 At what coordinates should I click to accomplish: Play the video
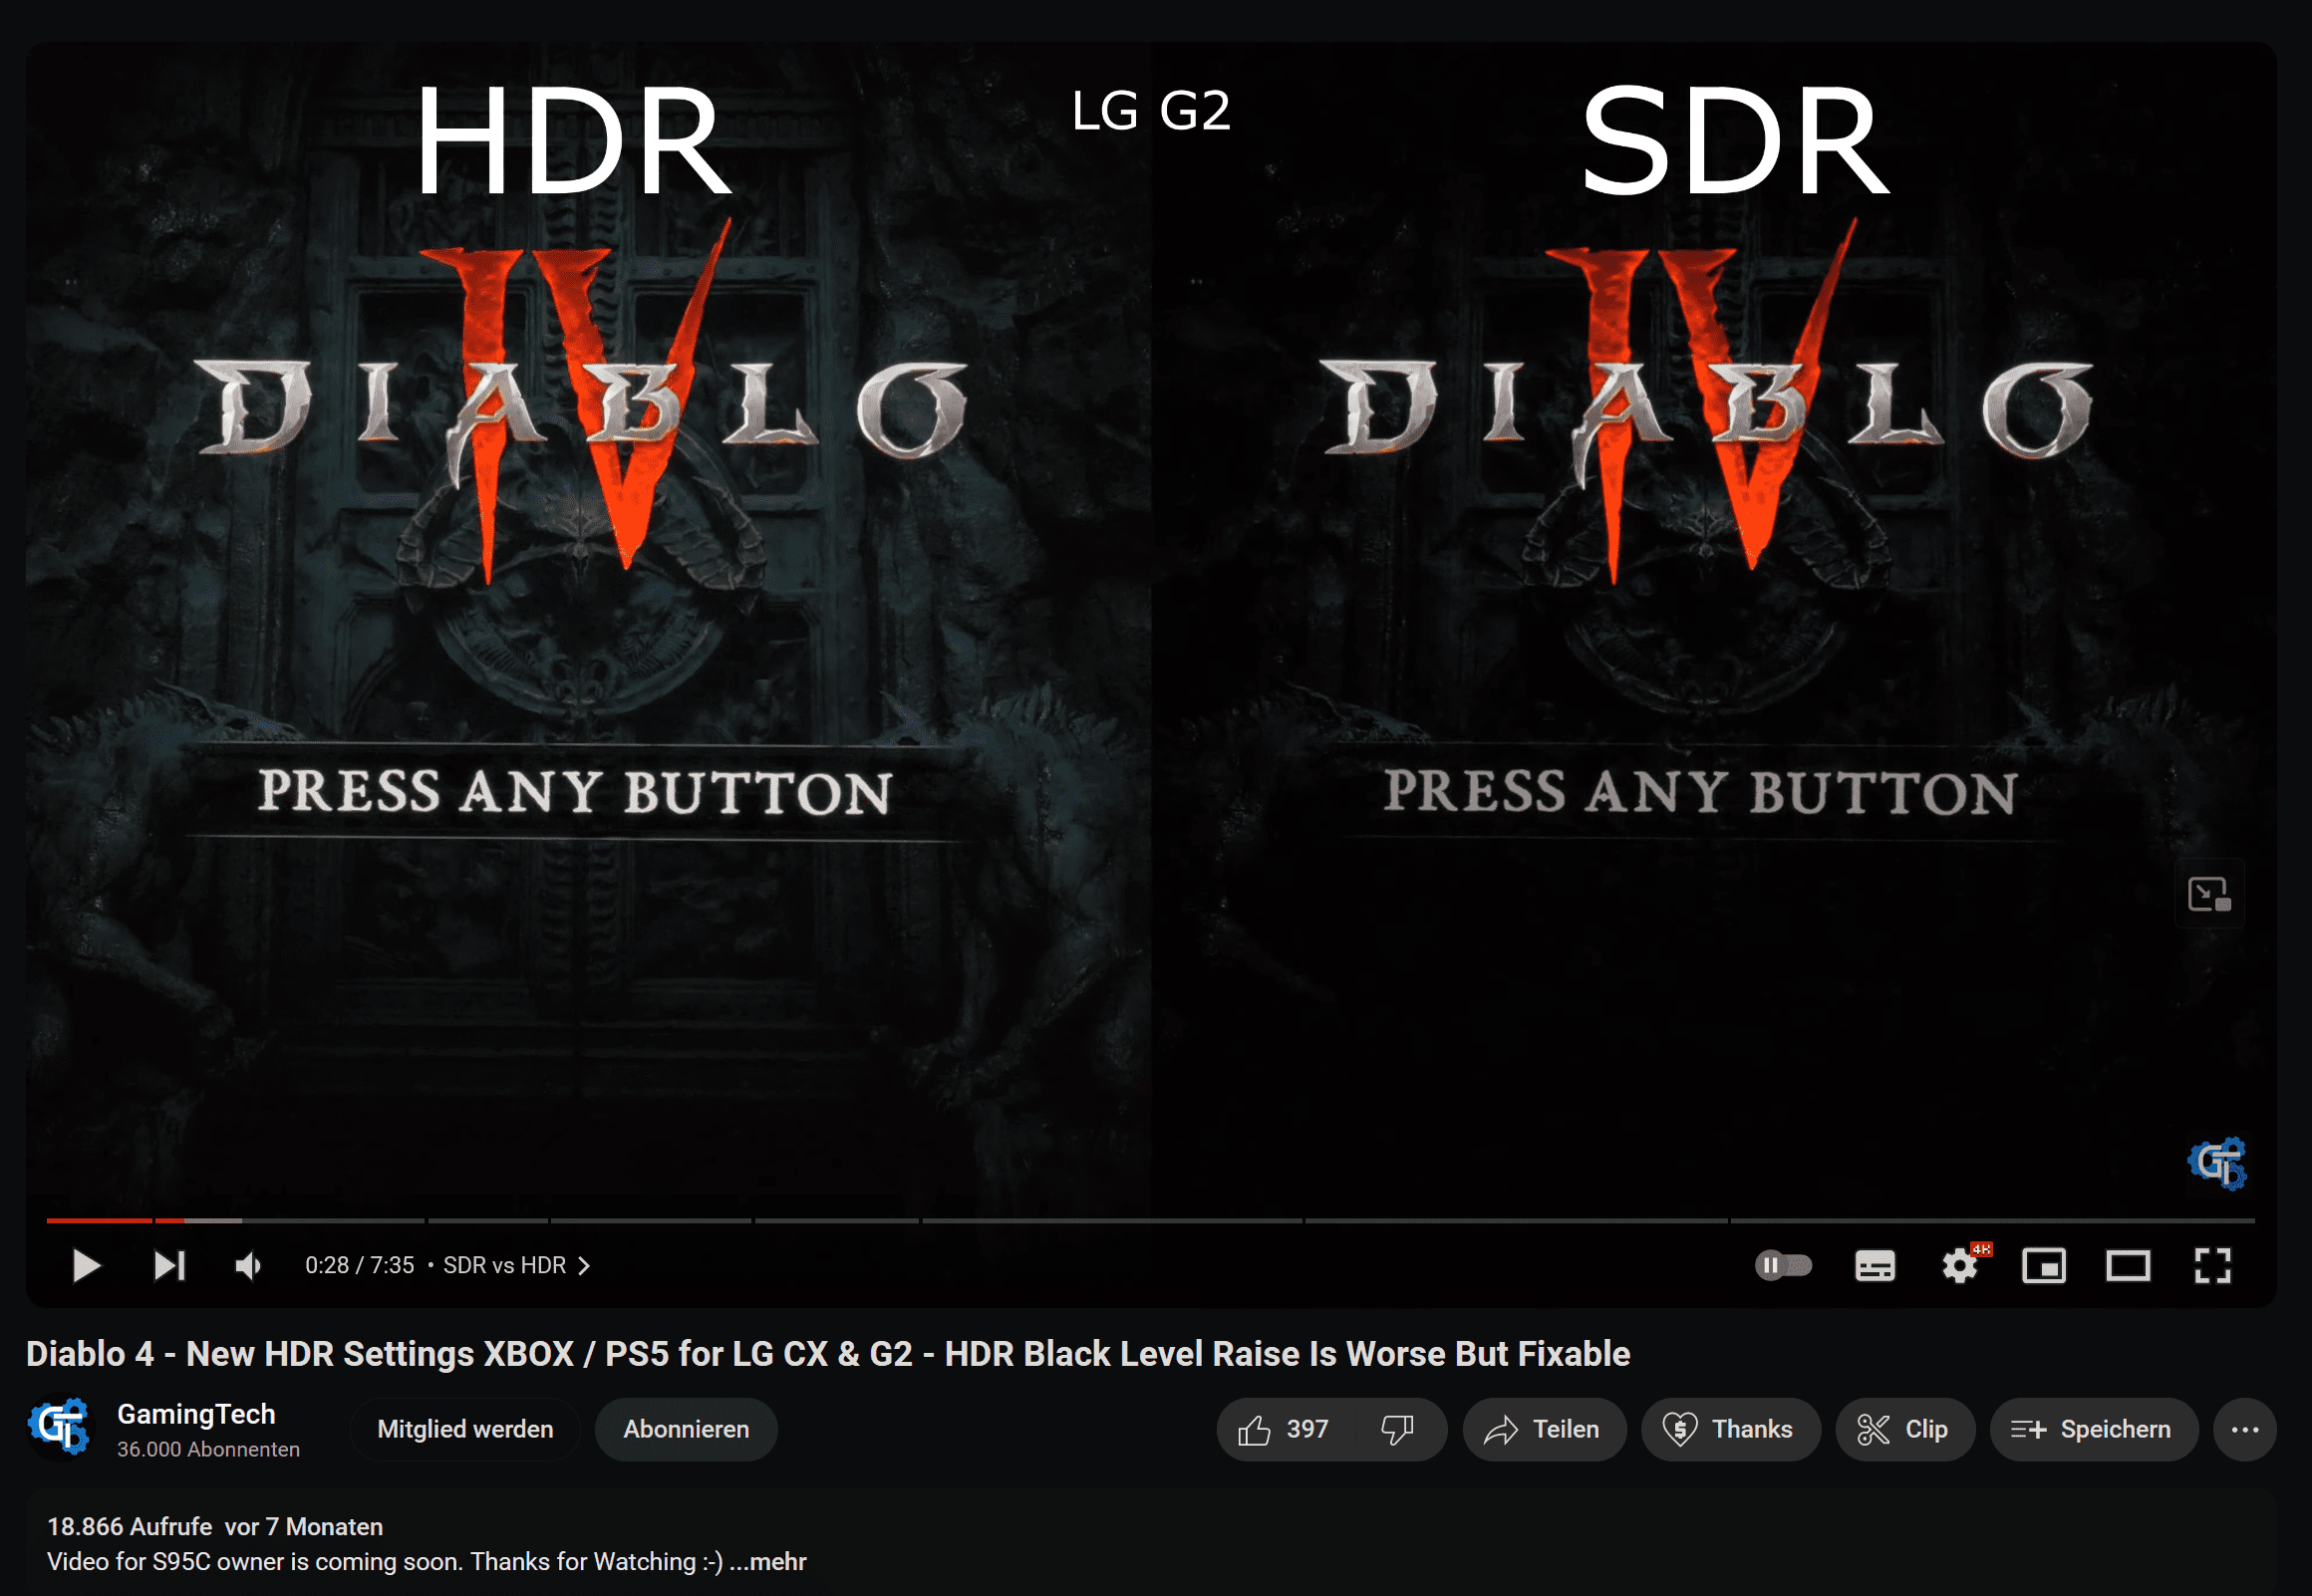[x=86, y=1266]
